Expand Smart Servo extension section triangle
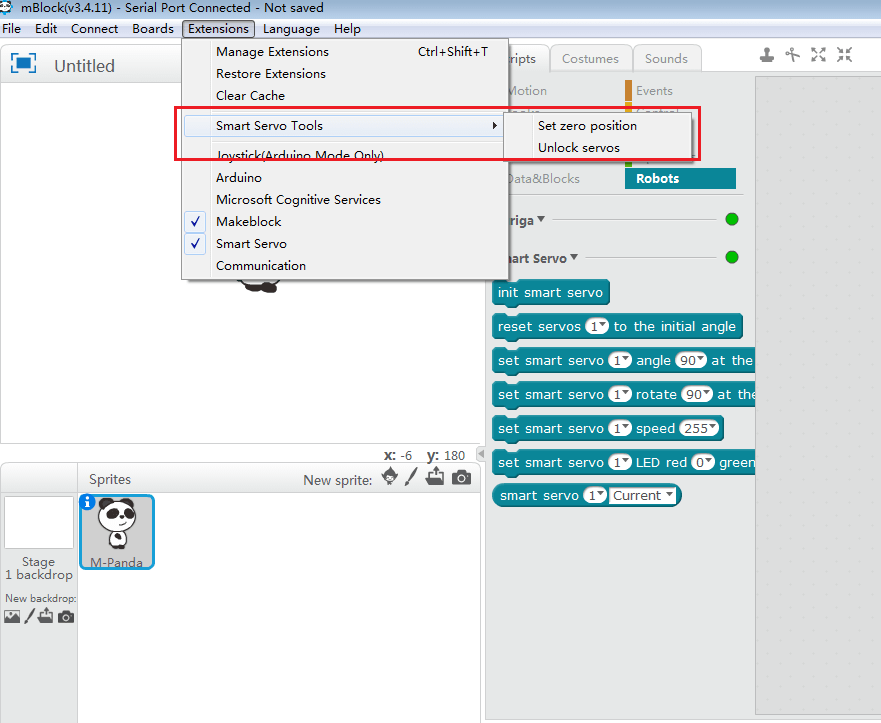 [574, 257]
